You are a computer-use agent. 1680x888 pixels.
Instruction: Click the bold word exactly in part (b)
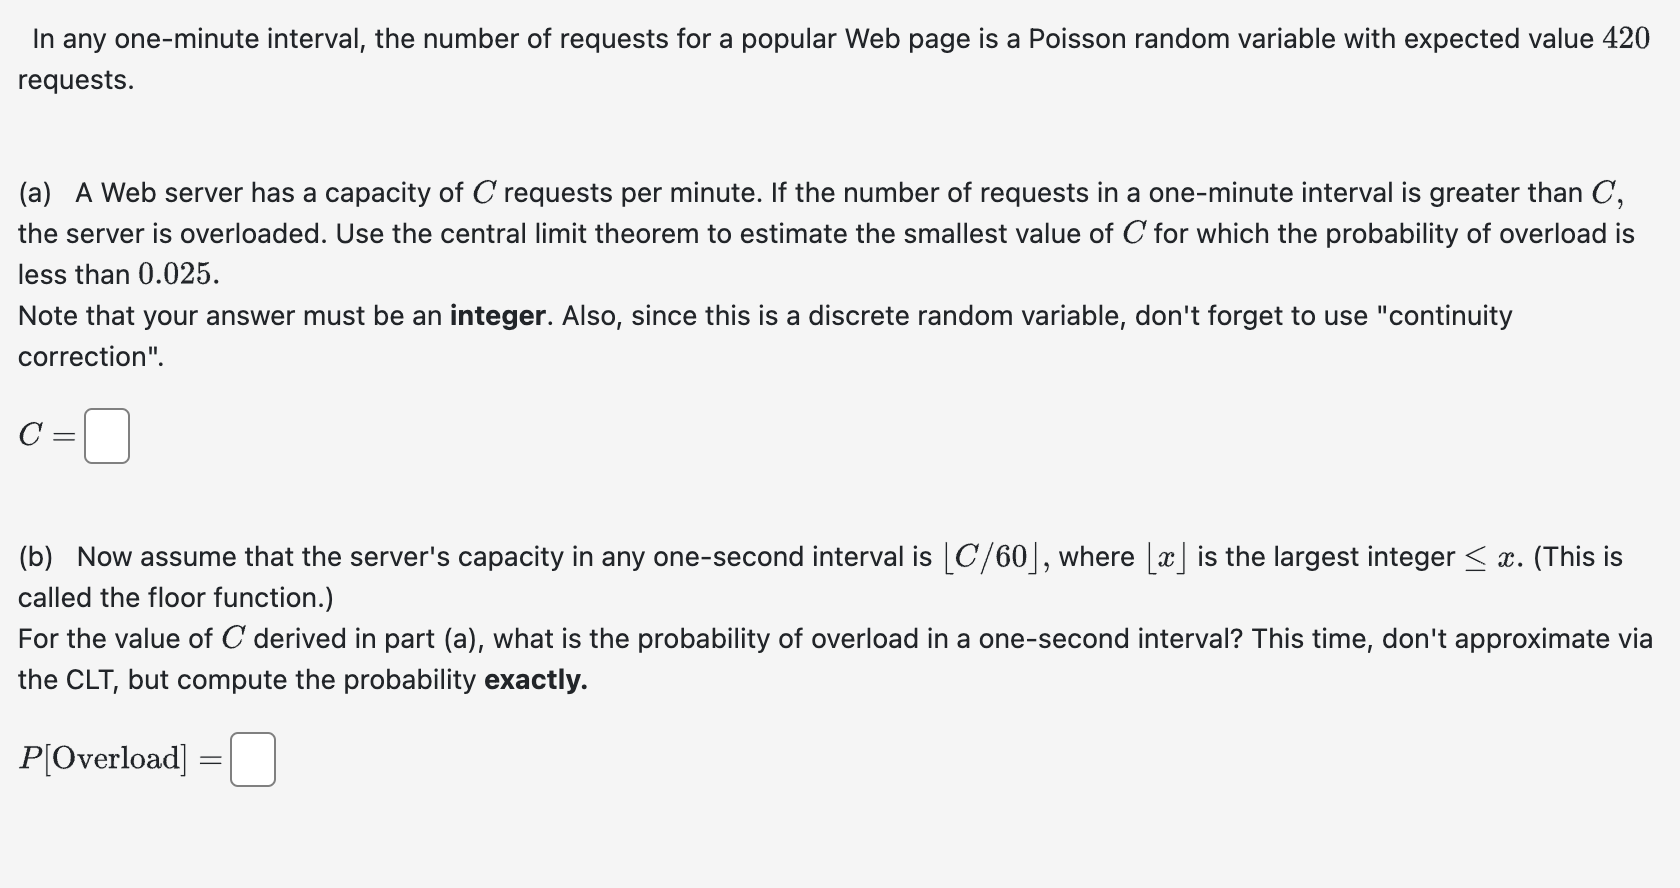(x=534, y=680)
